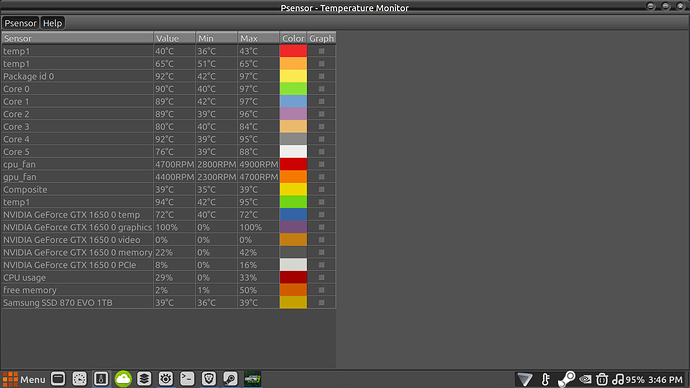
Task: Switch to Psensor thermometer taskbar icon
Action: click(x=101, y=379)
